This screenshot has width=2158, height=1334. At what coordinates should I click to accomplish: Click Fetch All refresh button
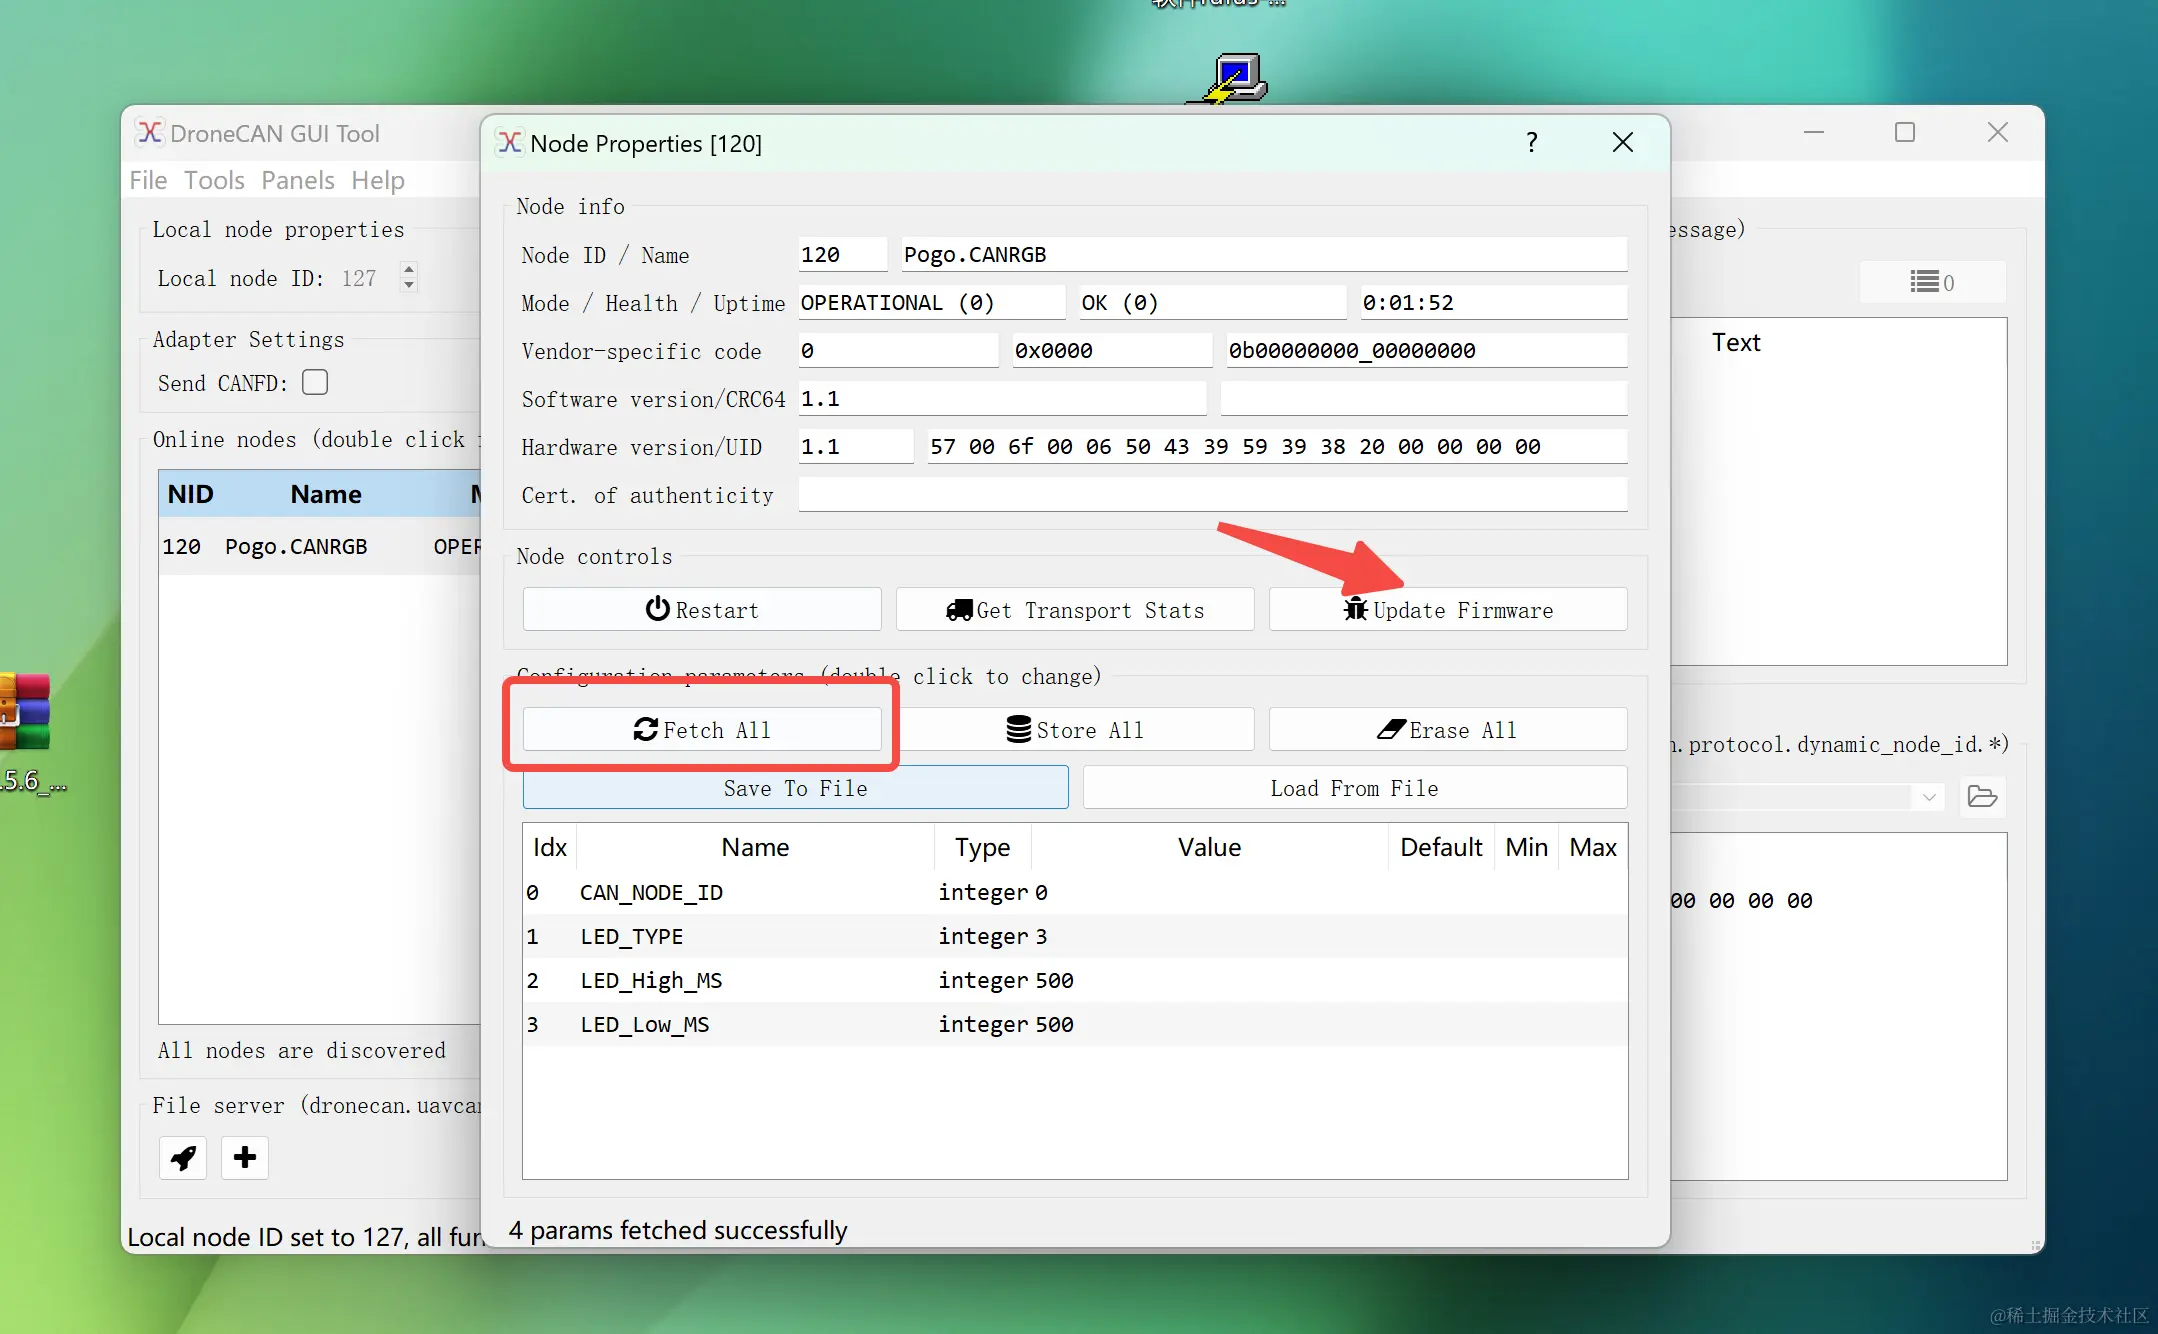click(702, 730)
